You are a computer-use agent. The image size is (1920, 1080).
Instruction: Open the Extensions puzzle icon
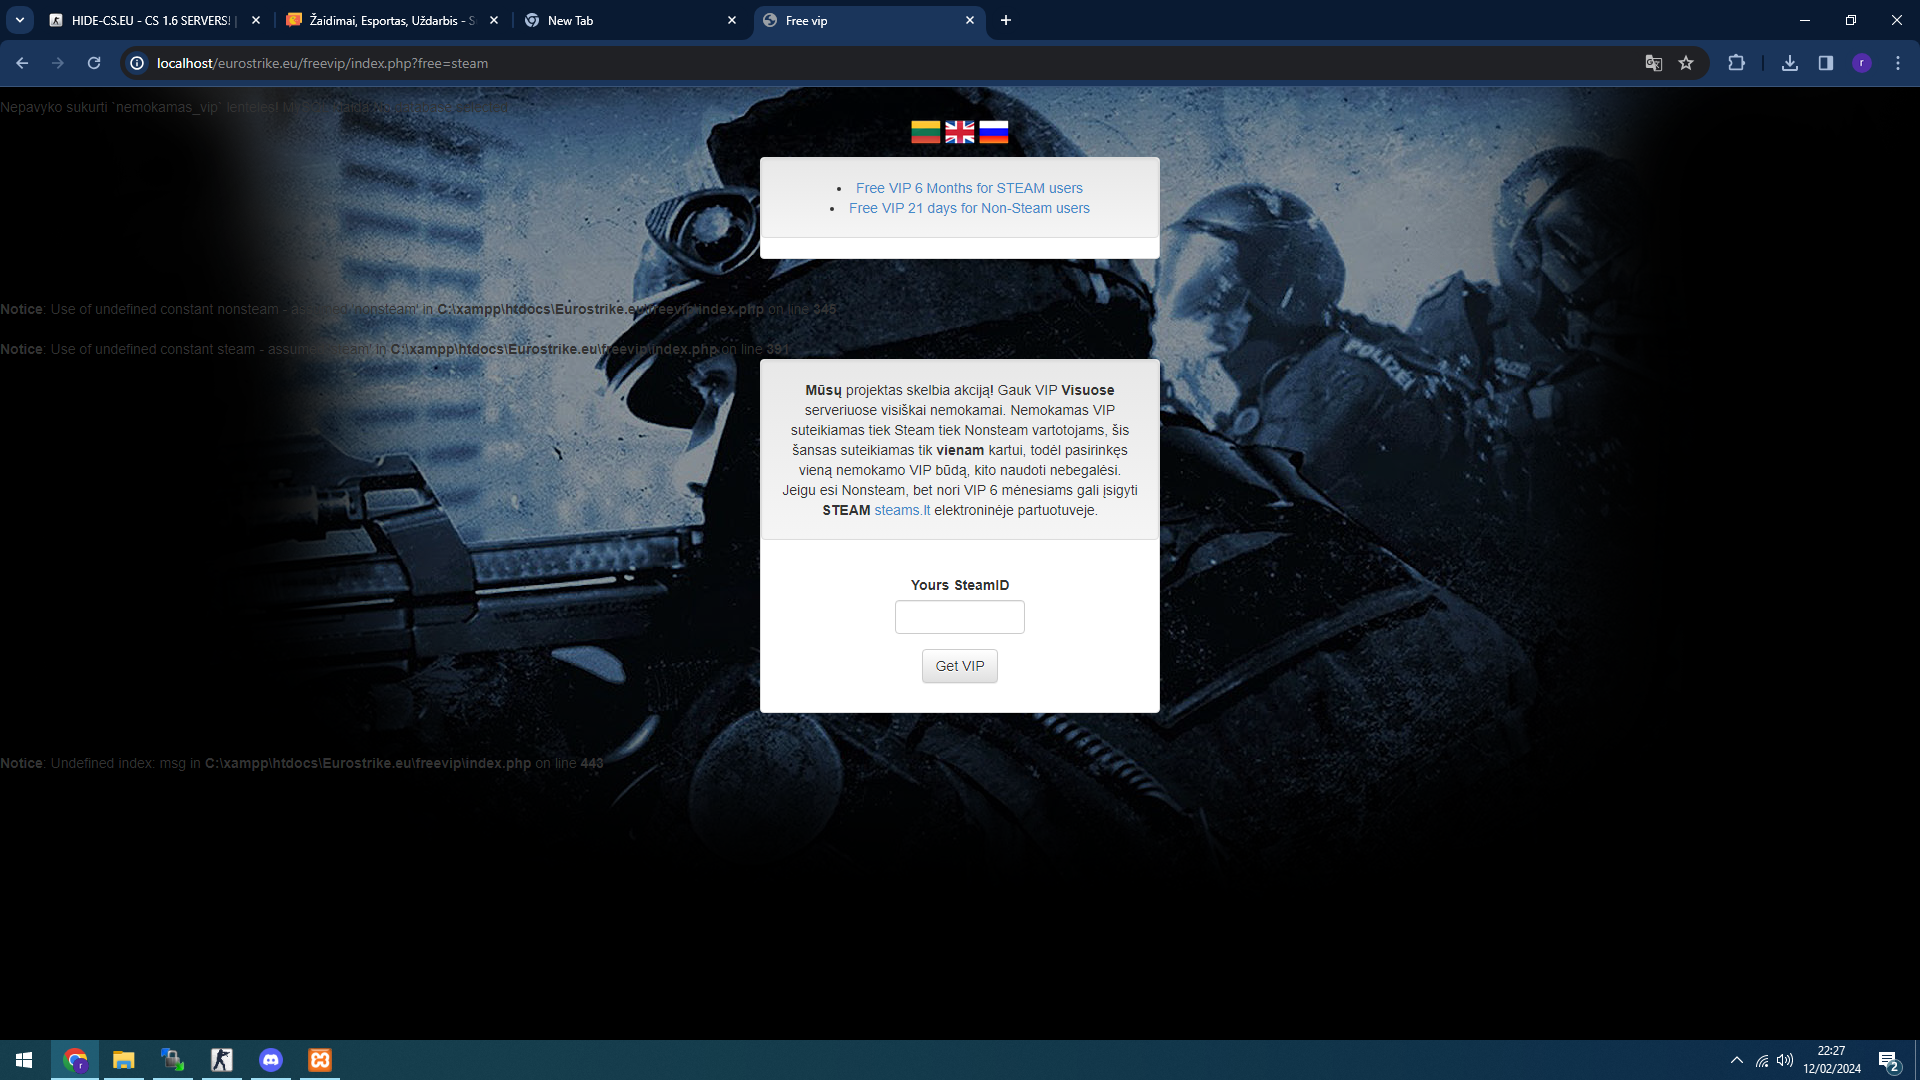(1736, 63)
